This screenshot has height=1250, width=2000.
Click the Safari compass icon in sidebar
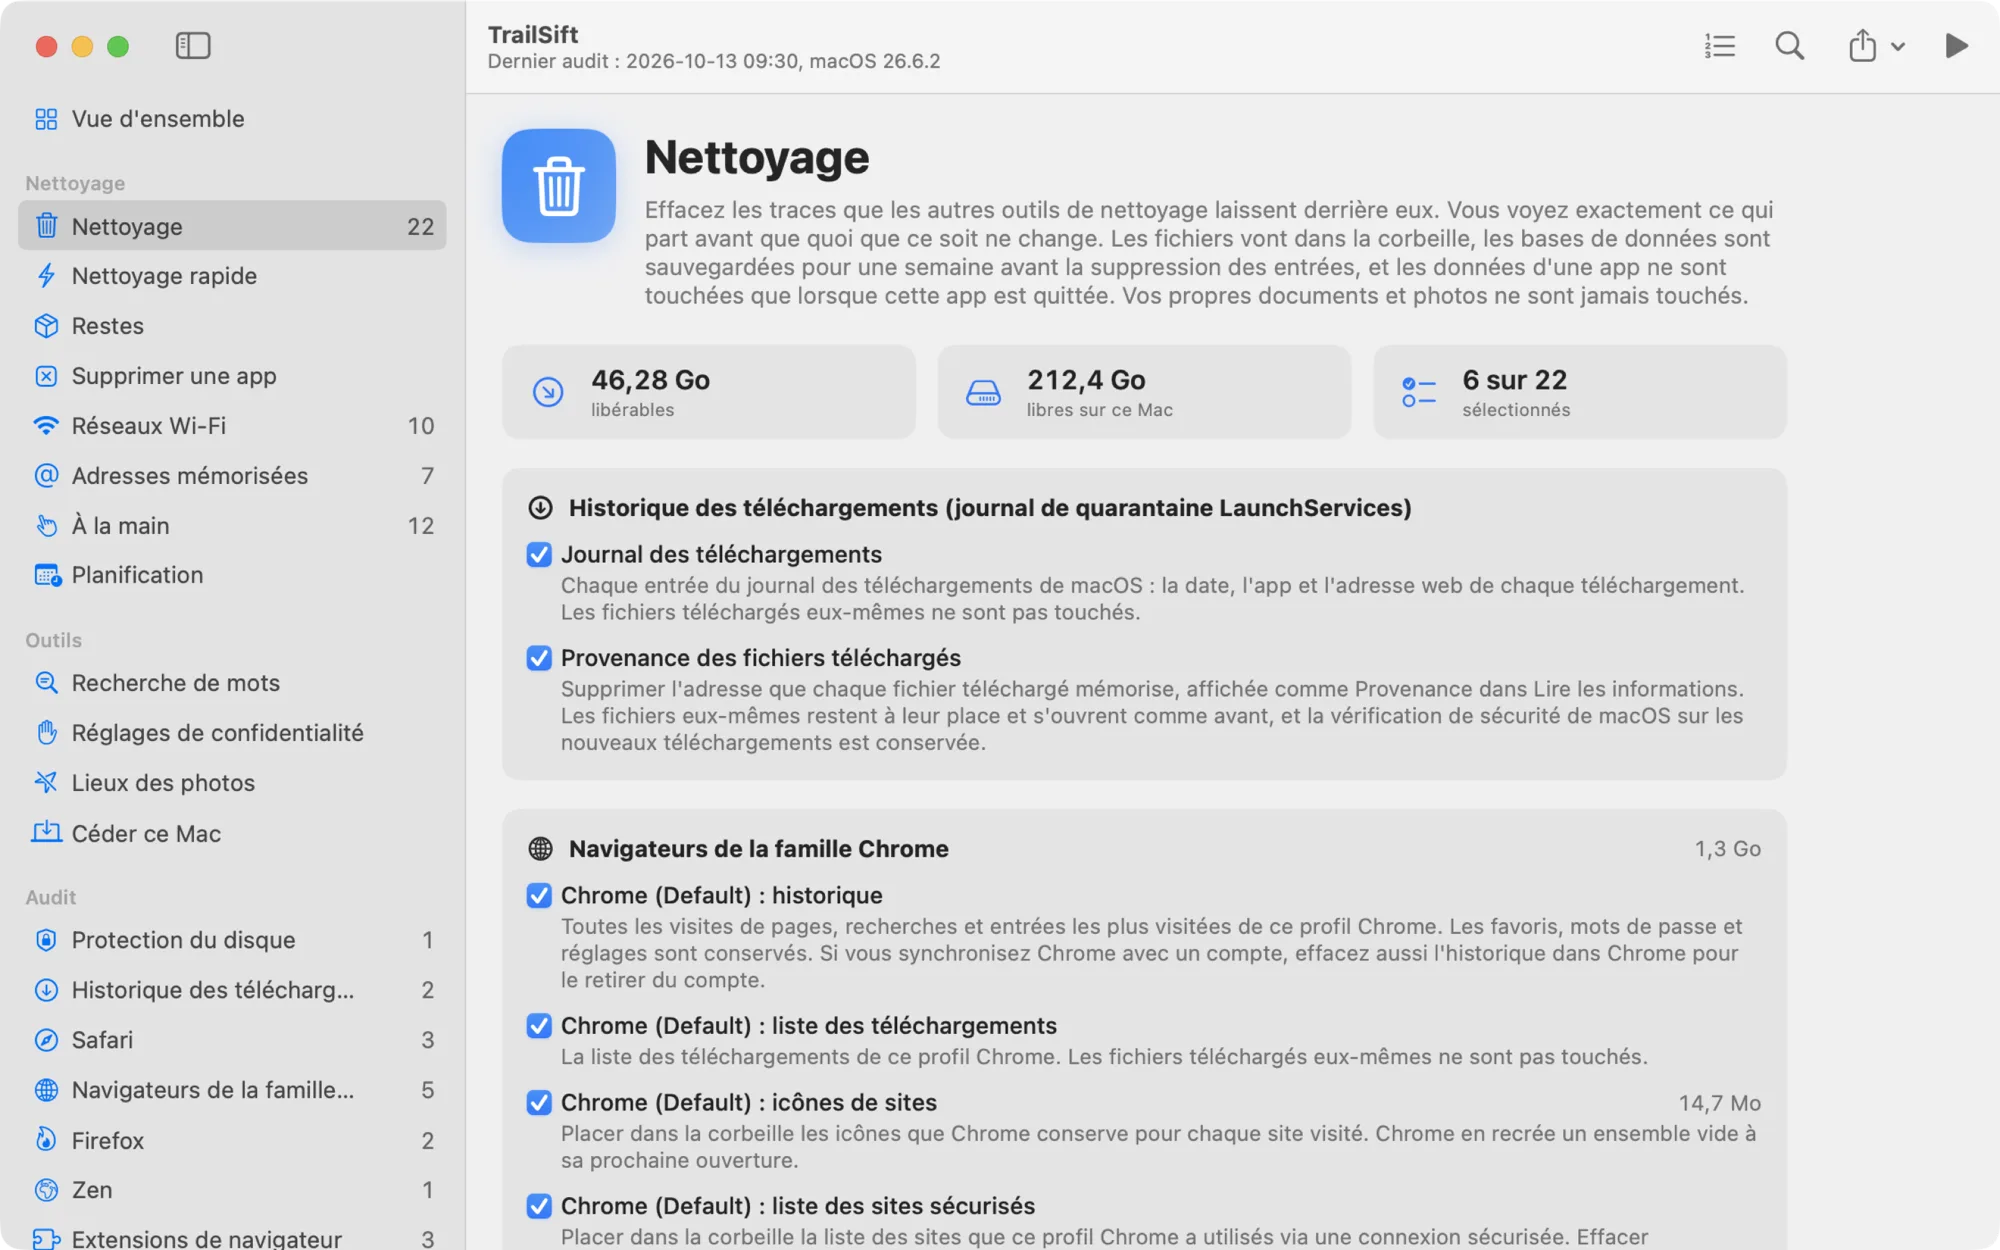click(46, 1040)
